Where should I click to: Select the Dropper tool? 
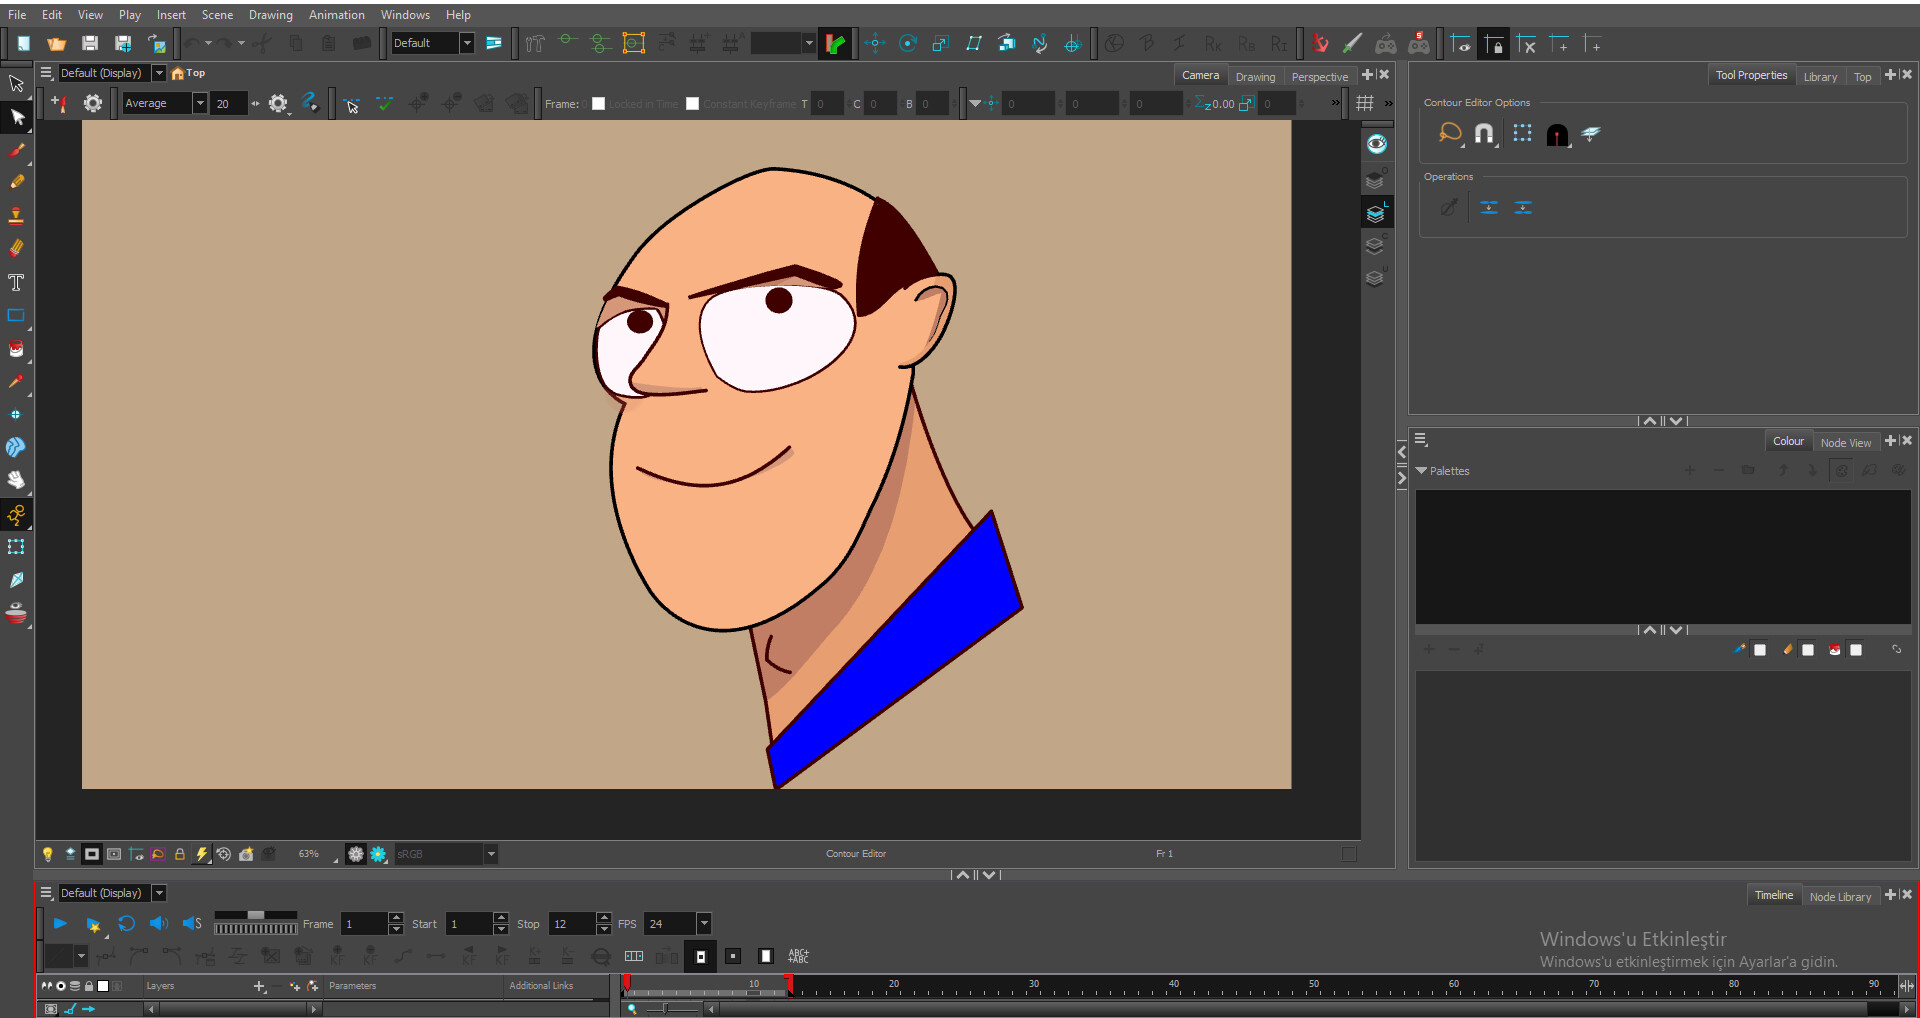[x=16, y=382]
